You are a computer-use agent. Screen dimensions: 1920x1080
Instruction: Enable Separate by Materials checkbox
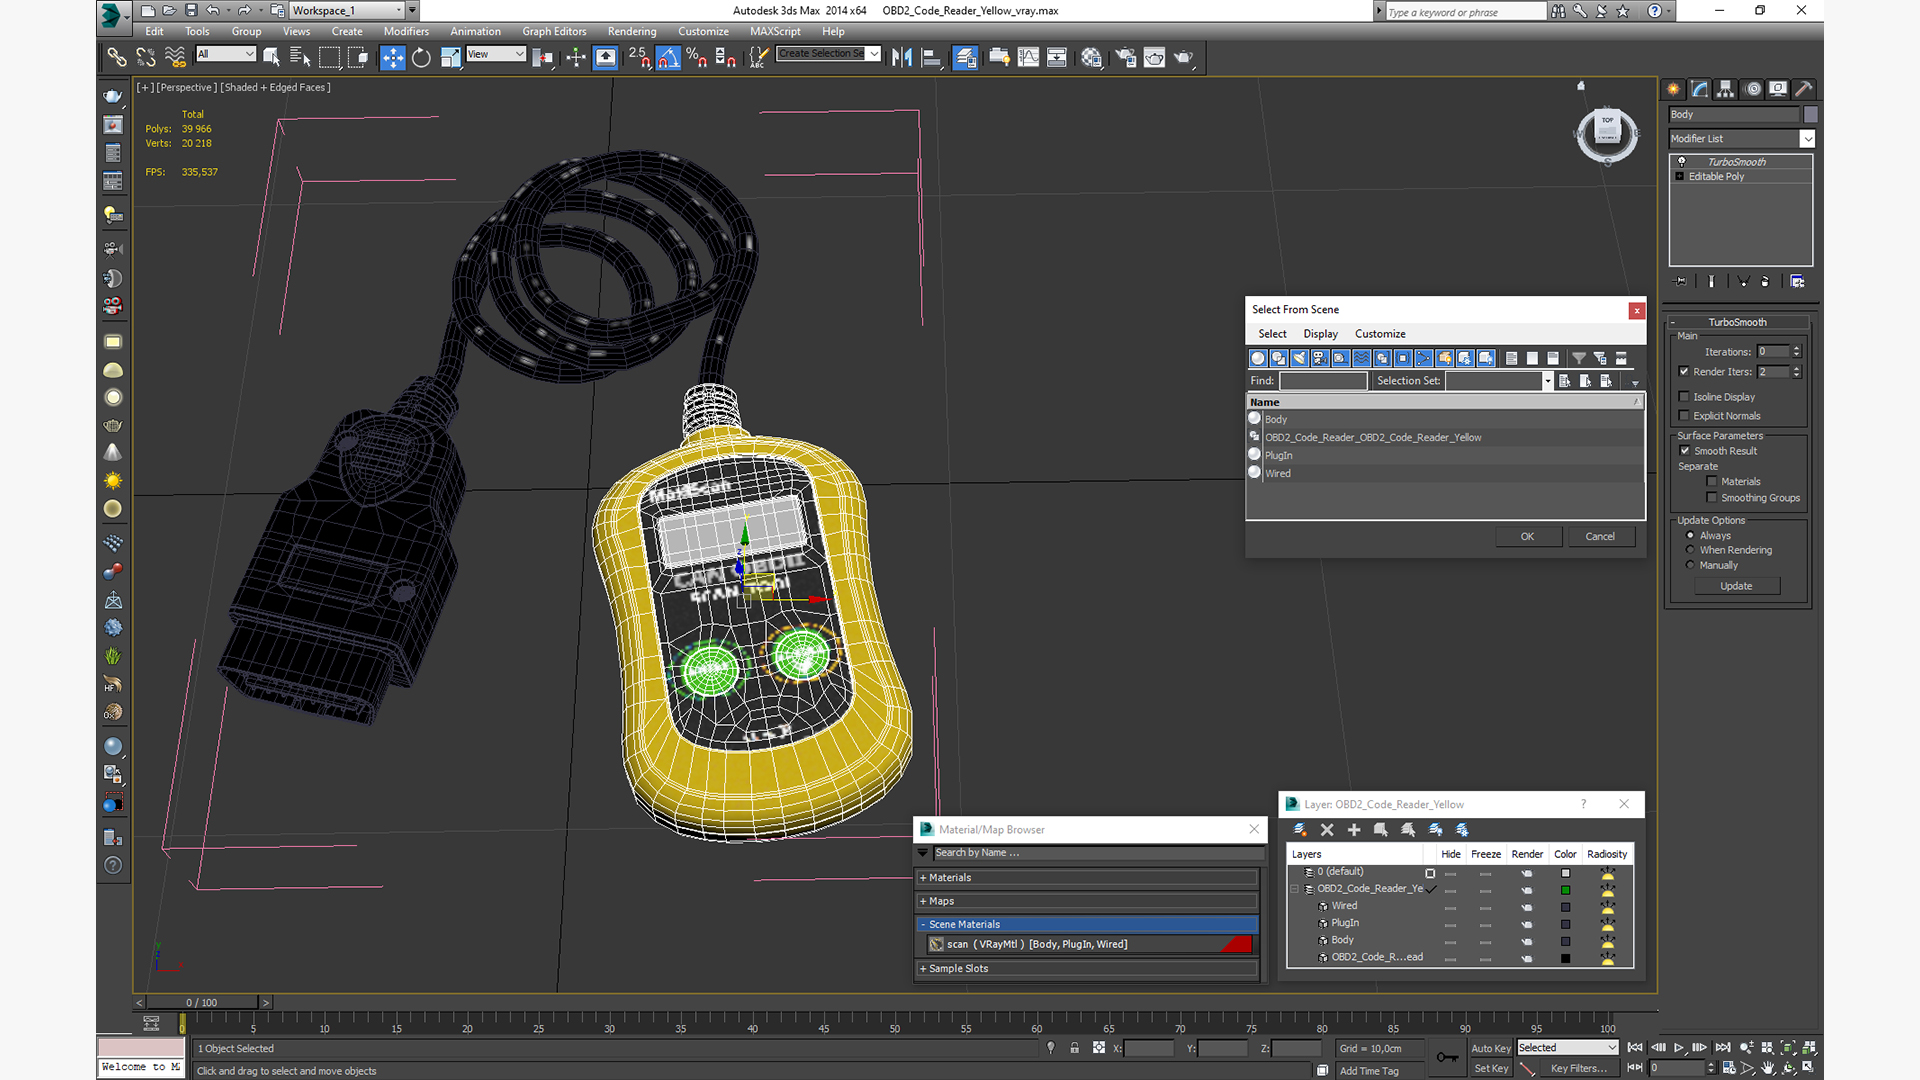(1712, 481)
